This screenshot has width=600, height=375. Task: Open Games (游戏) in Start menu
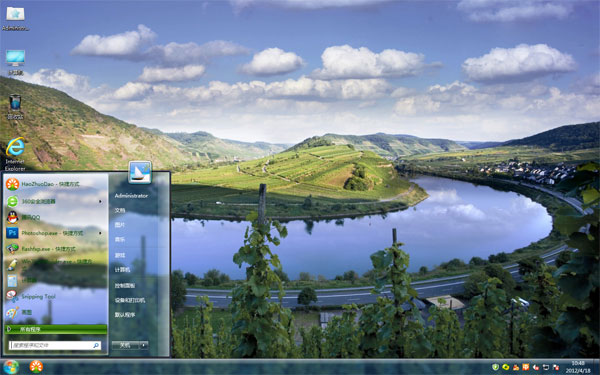pos(120,255)
